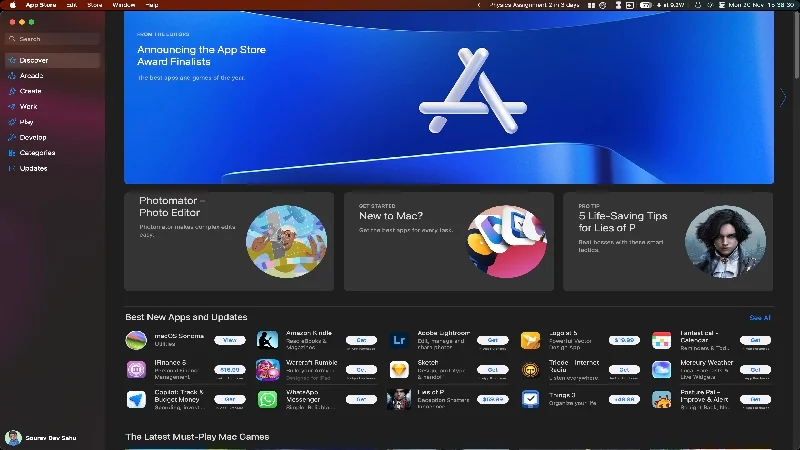The height and width of the screenshot is (450, 800).
Task: Click the price button for iFinance 5
Action: [230, 369]
